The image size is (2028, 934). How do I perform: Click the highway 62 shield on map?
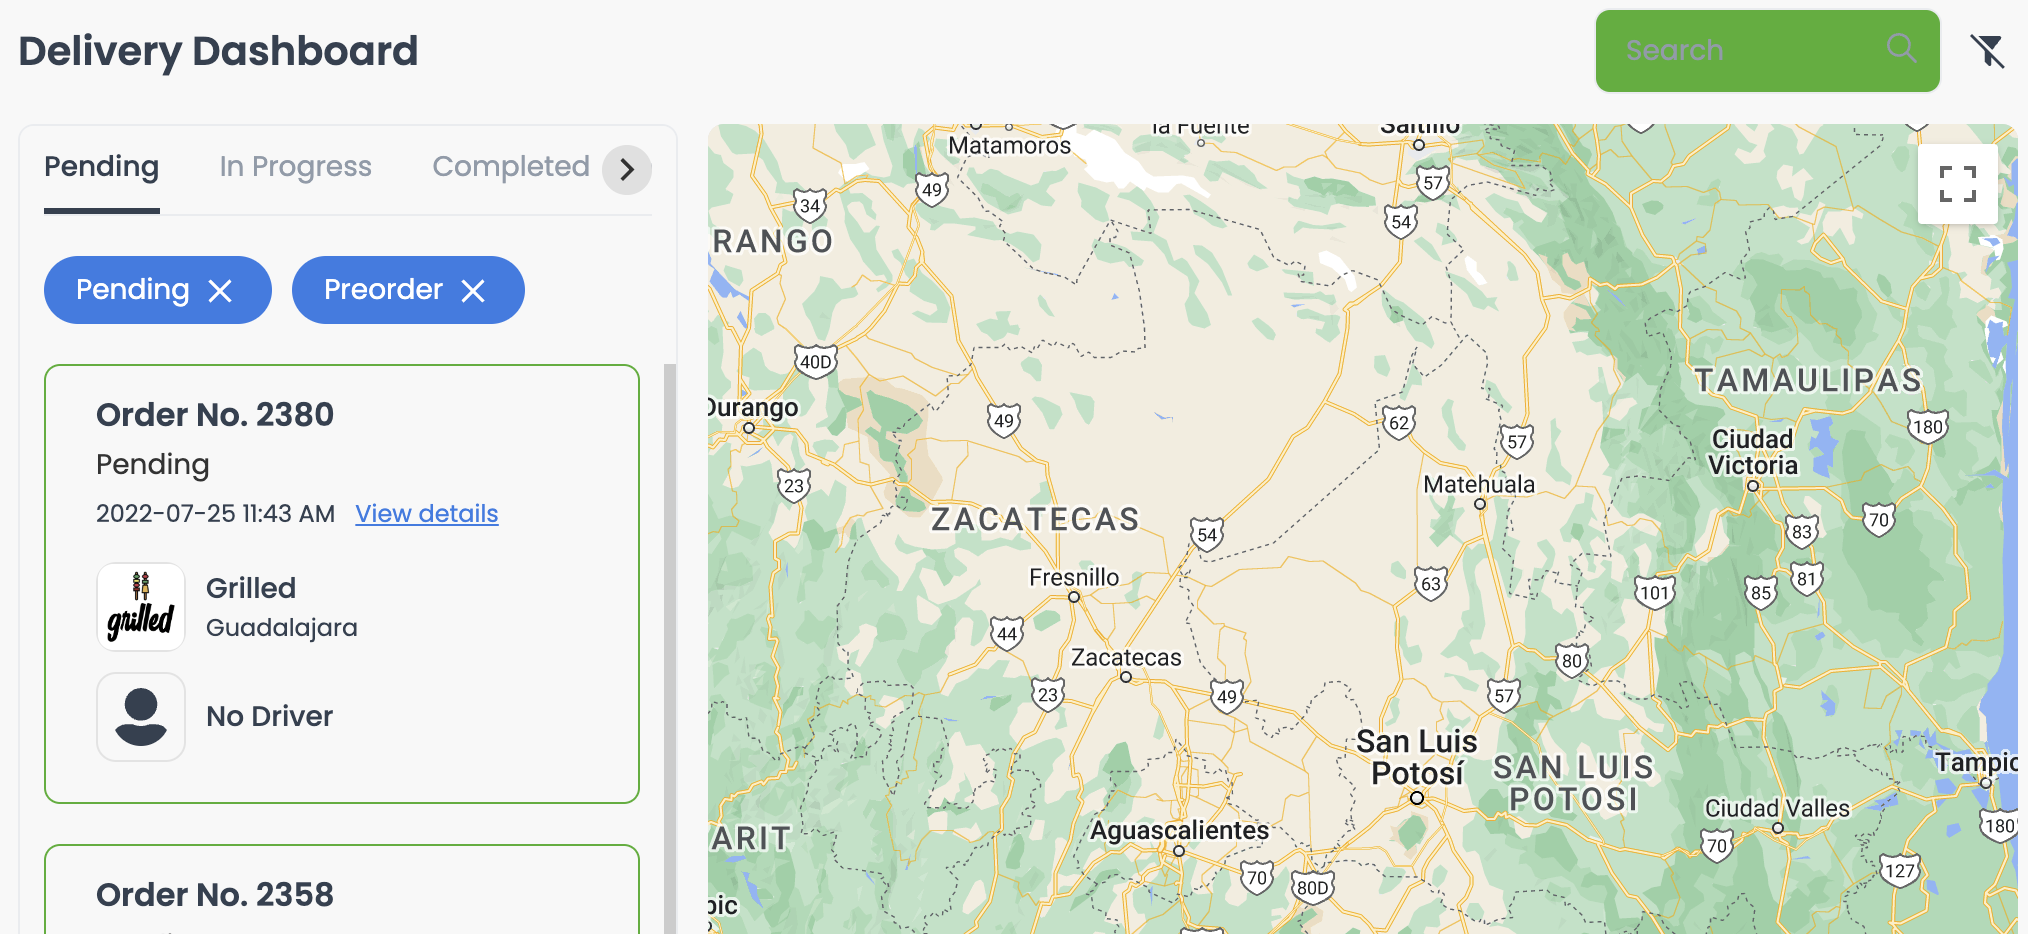(1399, 423)
